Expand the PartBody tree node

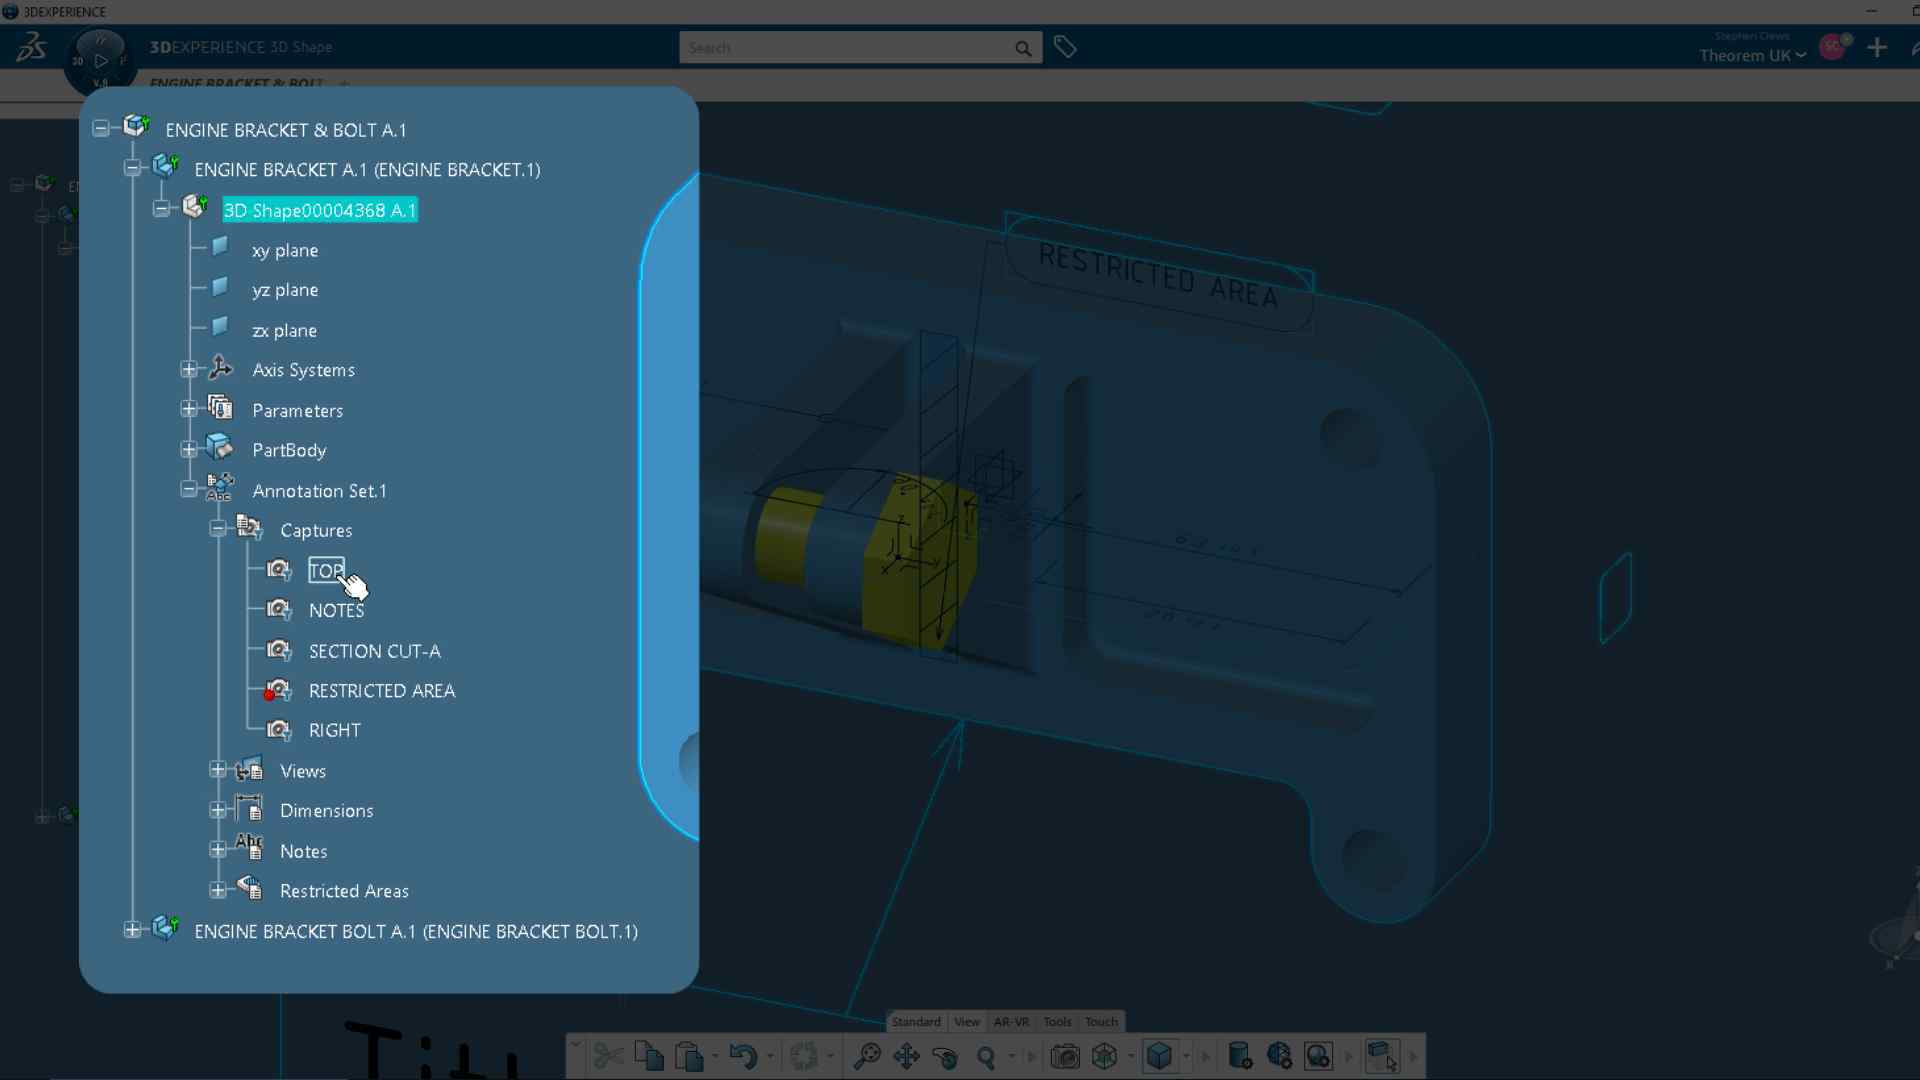tap(189, 449)
